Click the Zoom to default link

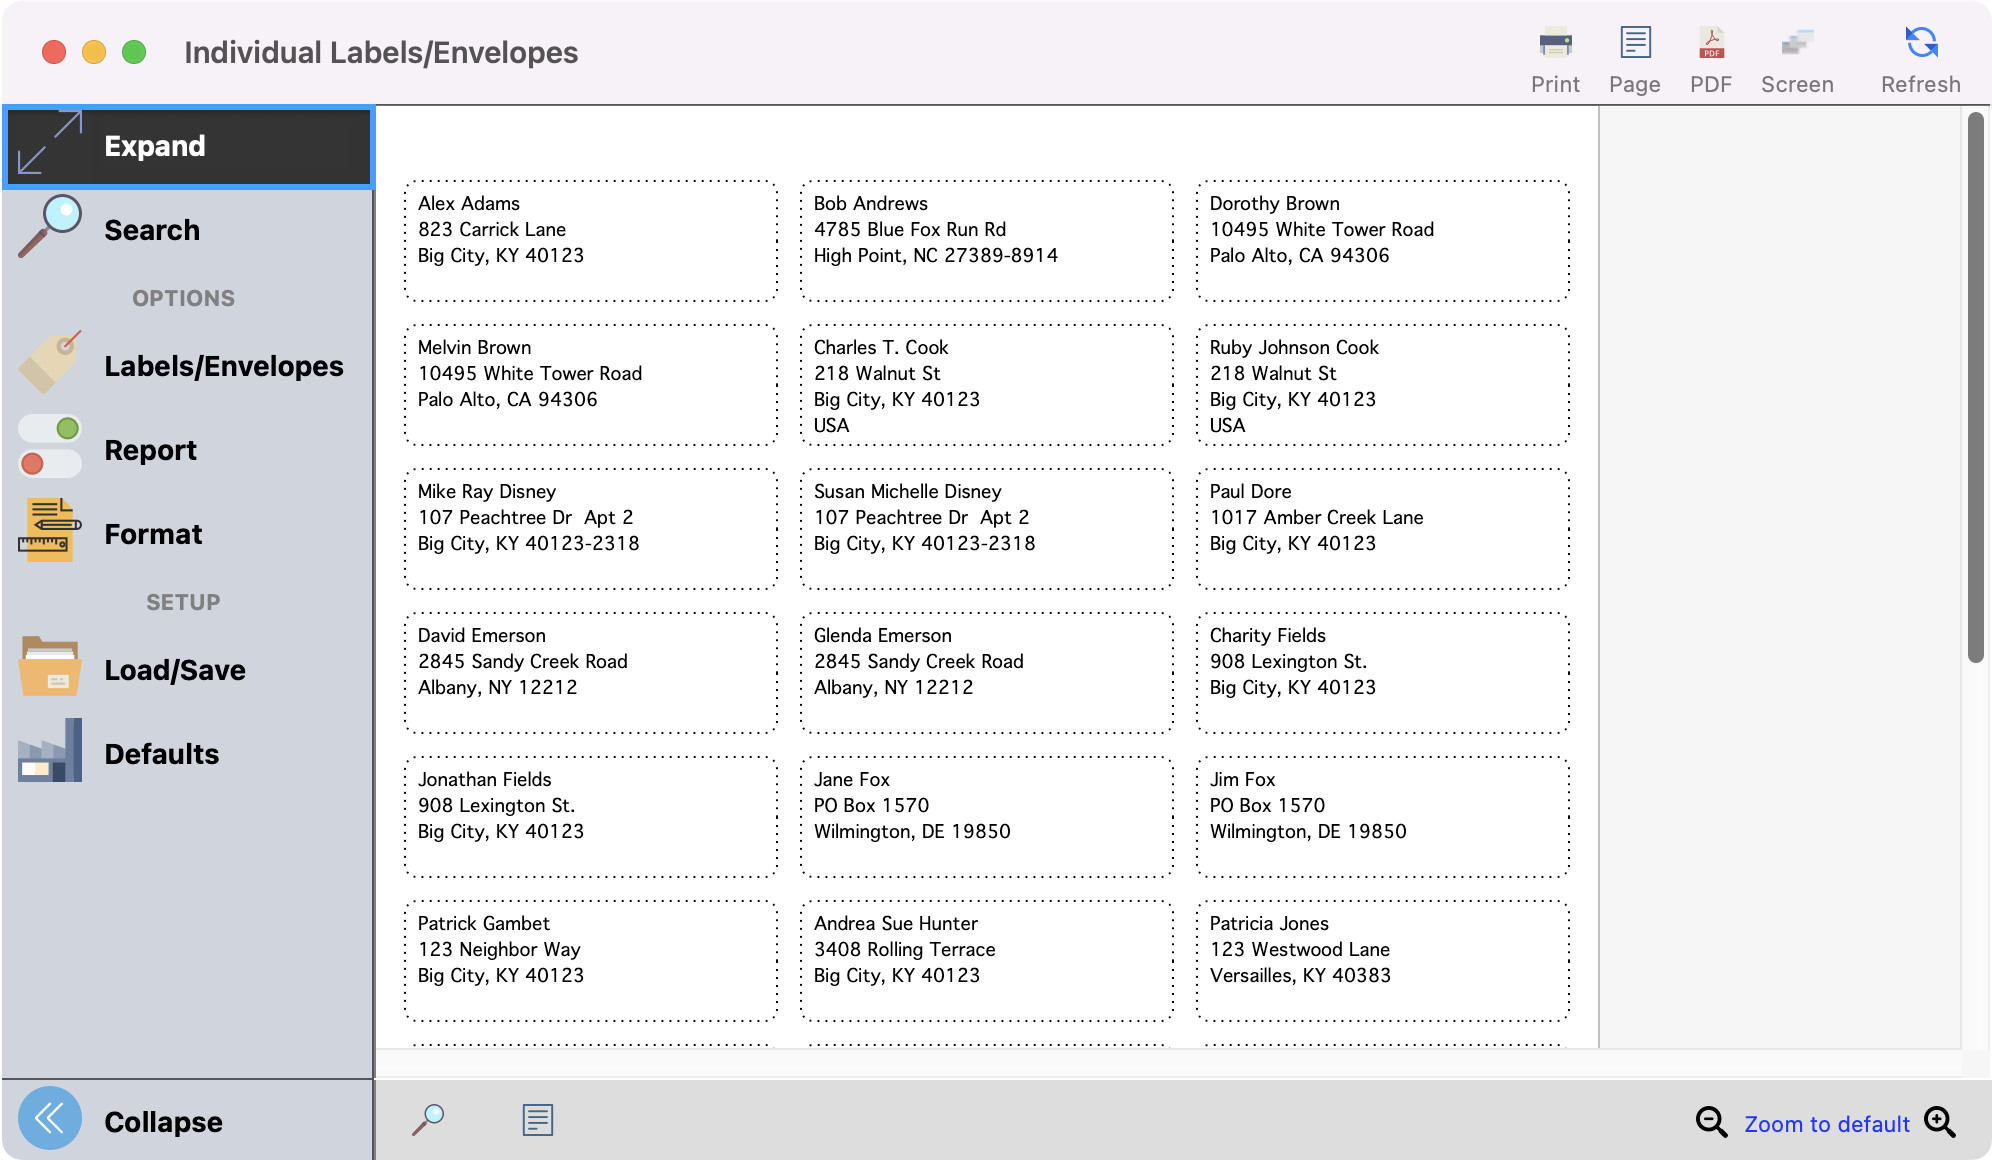[x=1827, y=1122]
